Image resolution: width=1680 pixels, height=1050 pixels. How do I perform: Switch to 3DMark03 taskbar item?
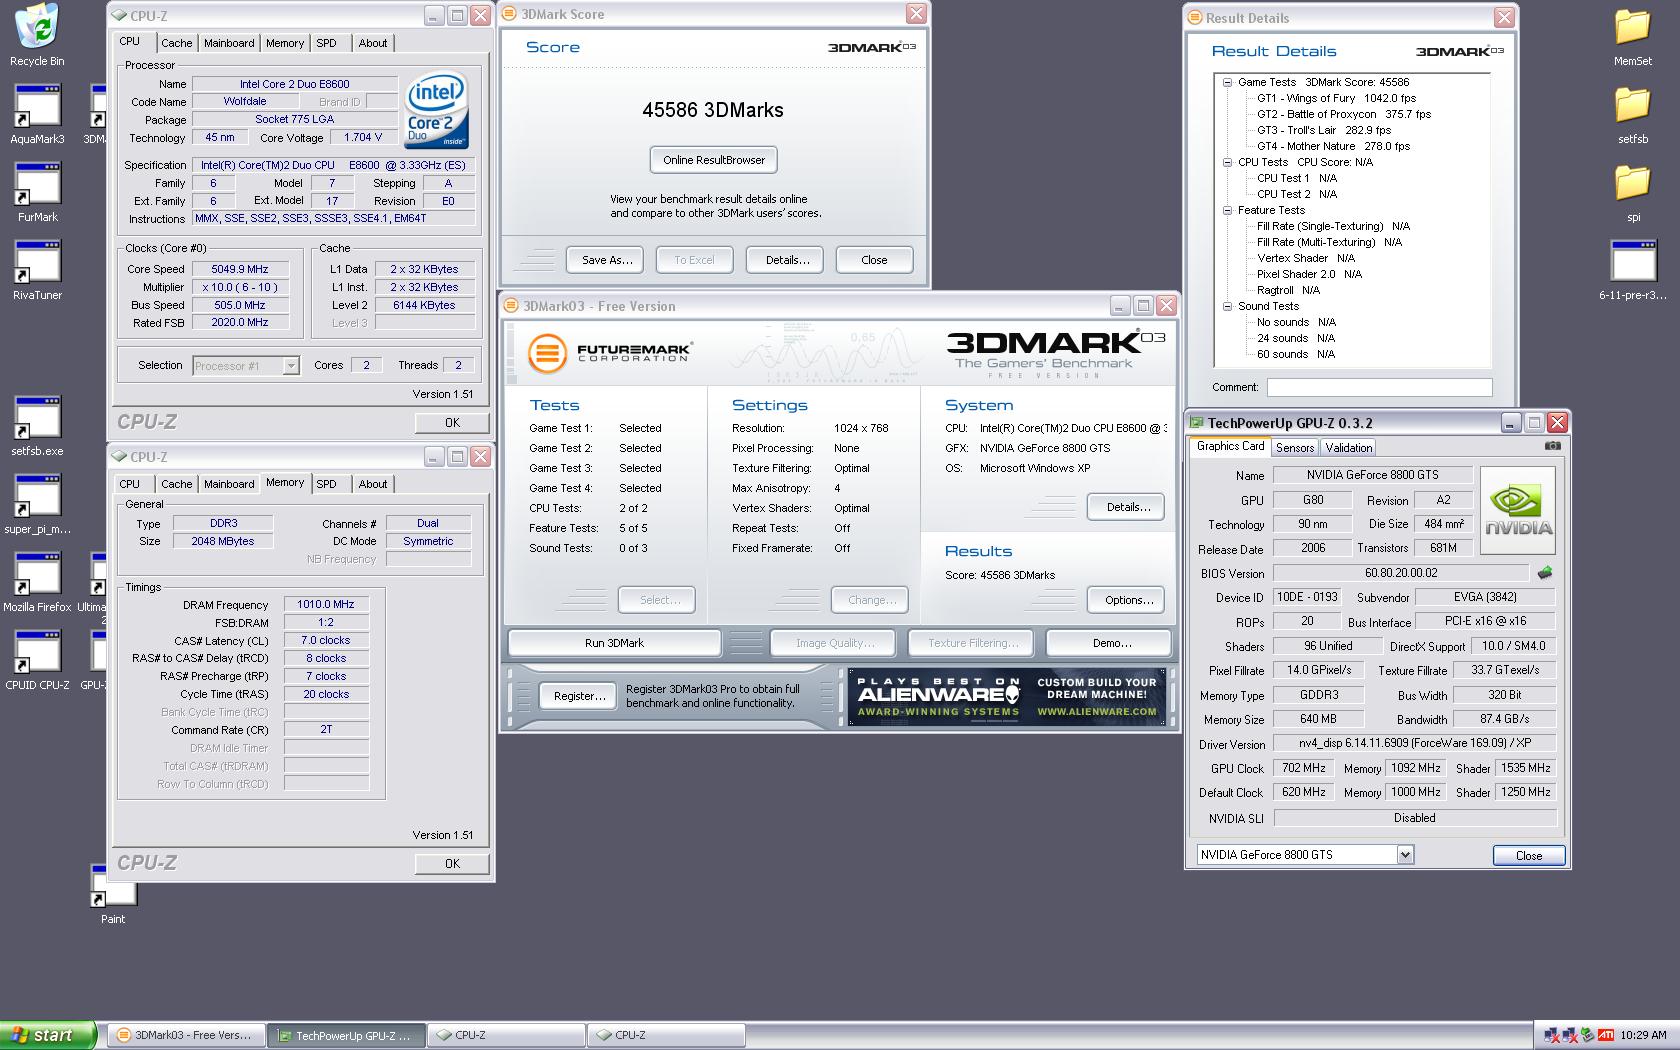pyautogui.click(x=186, y=1035)
